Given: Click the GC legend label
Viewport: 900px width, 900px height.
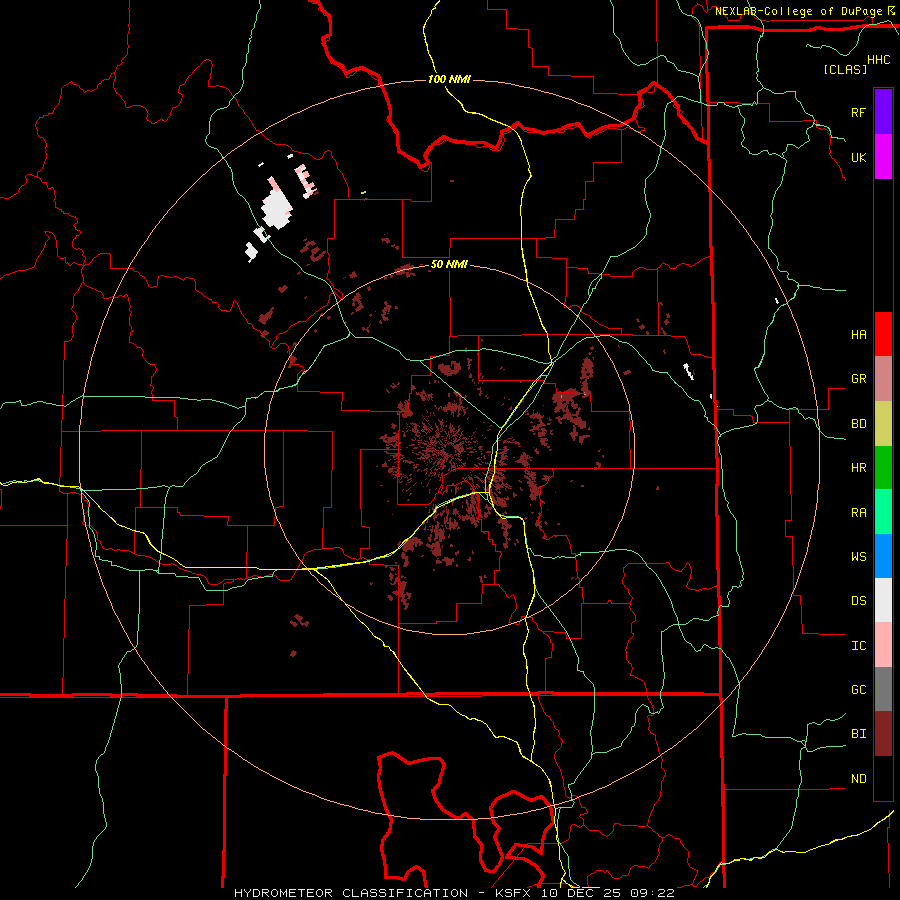Looking at the screenshot, I should [858, 690].
